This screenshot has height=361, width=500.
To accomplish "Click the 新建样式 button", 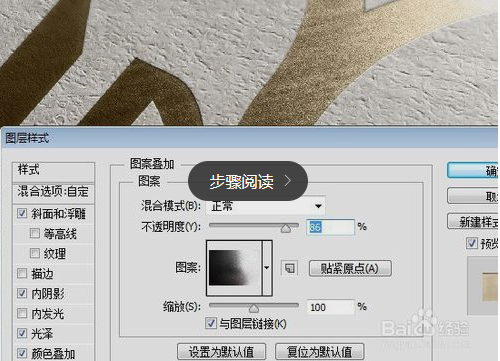I will click(x=473, y=221).
